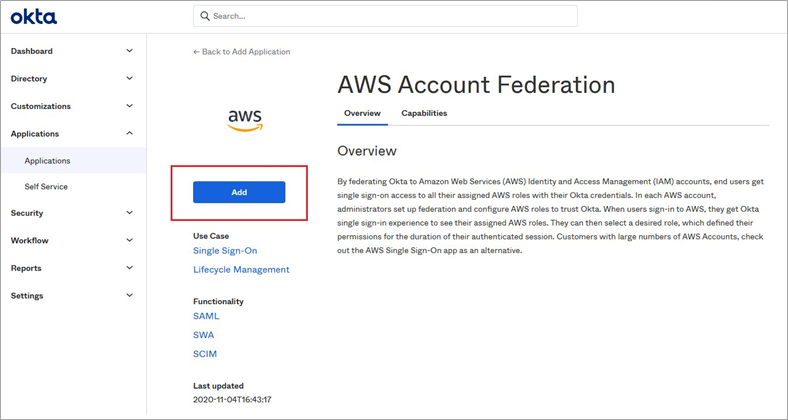
Task: Click the blue Add button
Action: (x=239, y=192)
